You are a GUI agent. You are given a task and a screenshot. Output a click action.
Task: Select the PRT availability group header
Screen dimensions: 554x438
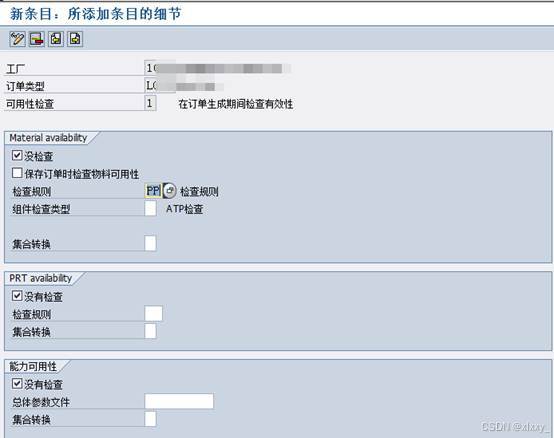click(x=41, y=278)
